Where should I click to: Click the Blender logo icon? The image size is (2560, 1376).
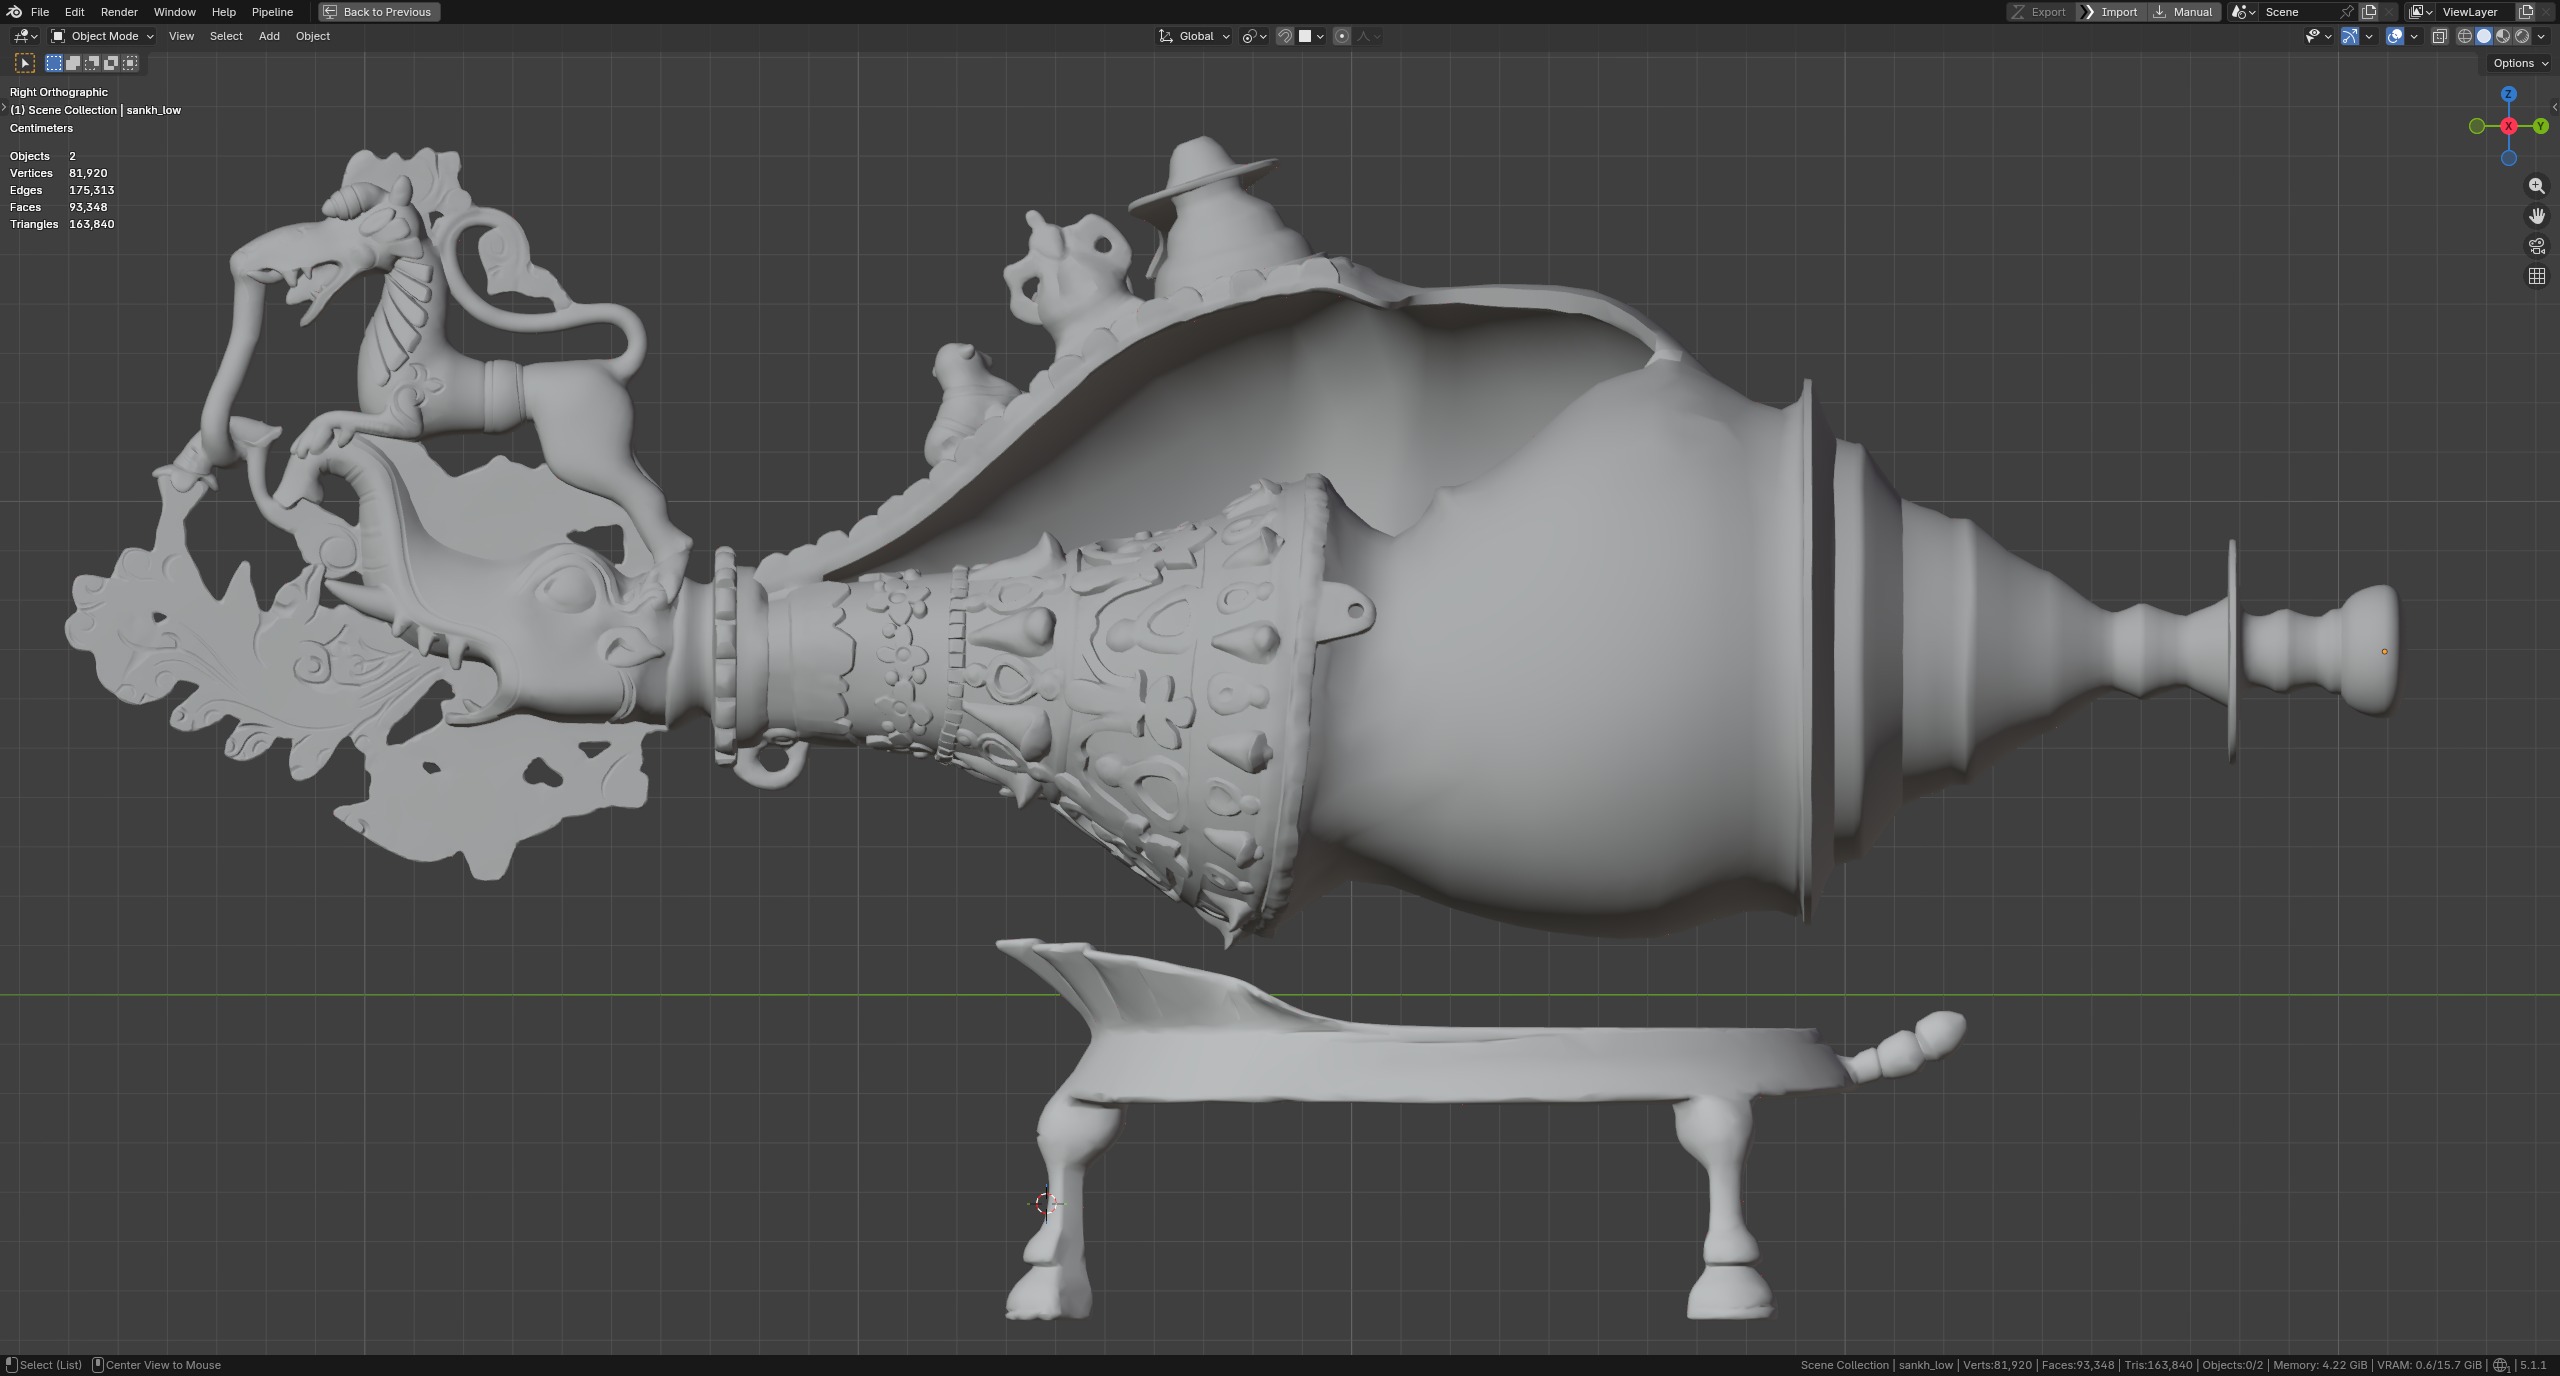pos(14,12)
